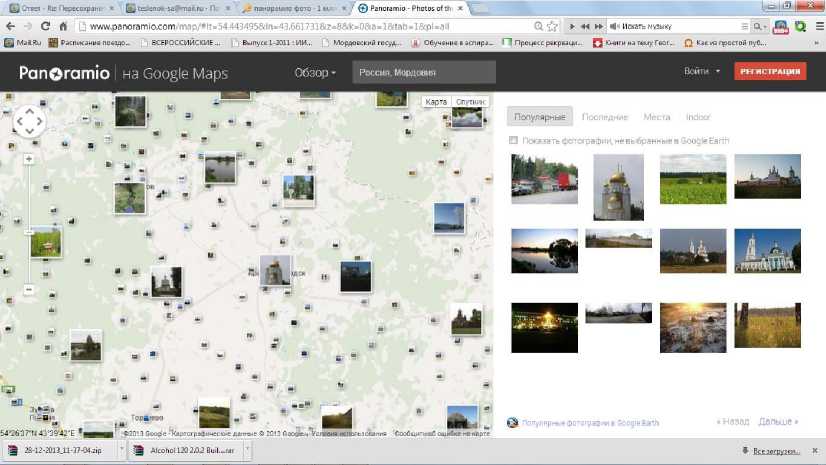Image resolution: width=826 pixels, height=465 pixels.
Task: Toggle show photos not selected for Google Earth
Action: 513,141
